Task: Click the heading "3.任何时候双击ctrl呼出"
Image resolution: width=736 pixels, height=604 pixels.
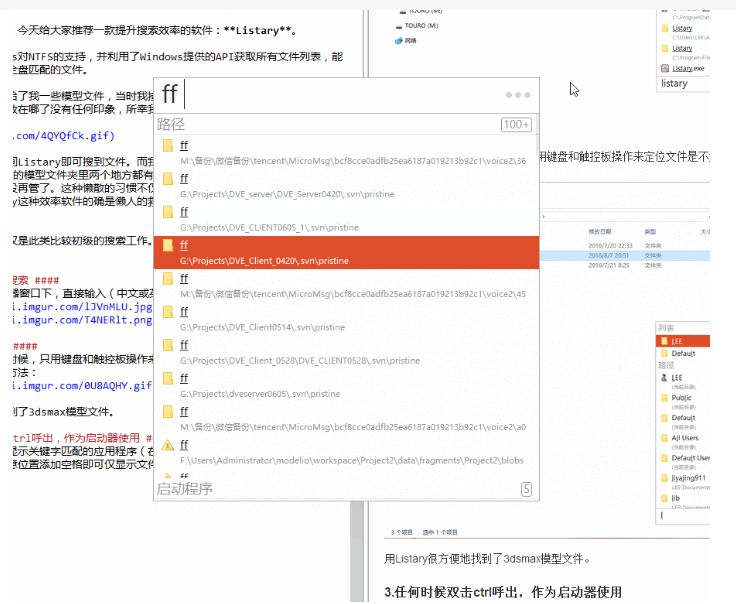Action: click(503, 592)
